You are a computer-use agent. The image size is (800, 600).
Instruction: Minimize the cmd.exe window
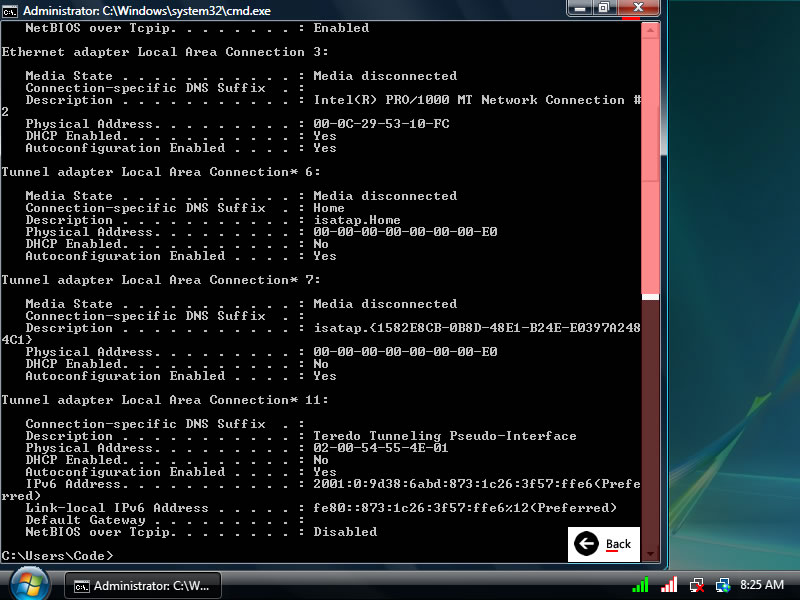coord(580,8)
